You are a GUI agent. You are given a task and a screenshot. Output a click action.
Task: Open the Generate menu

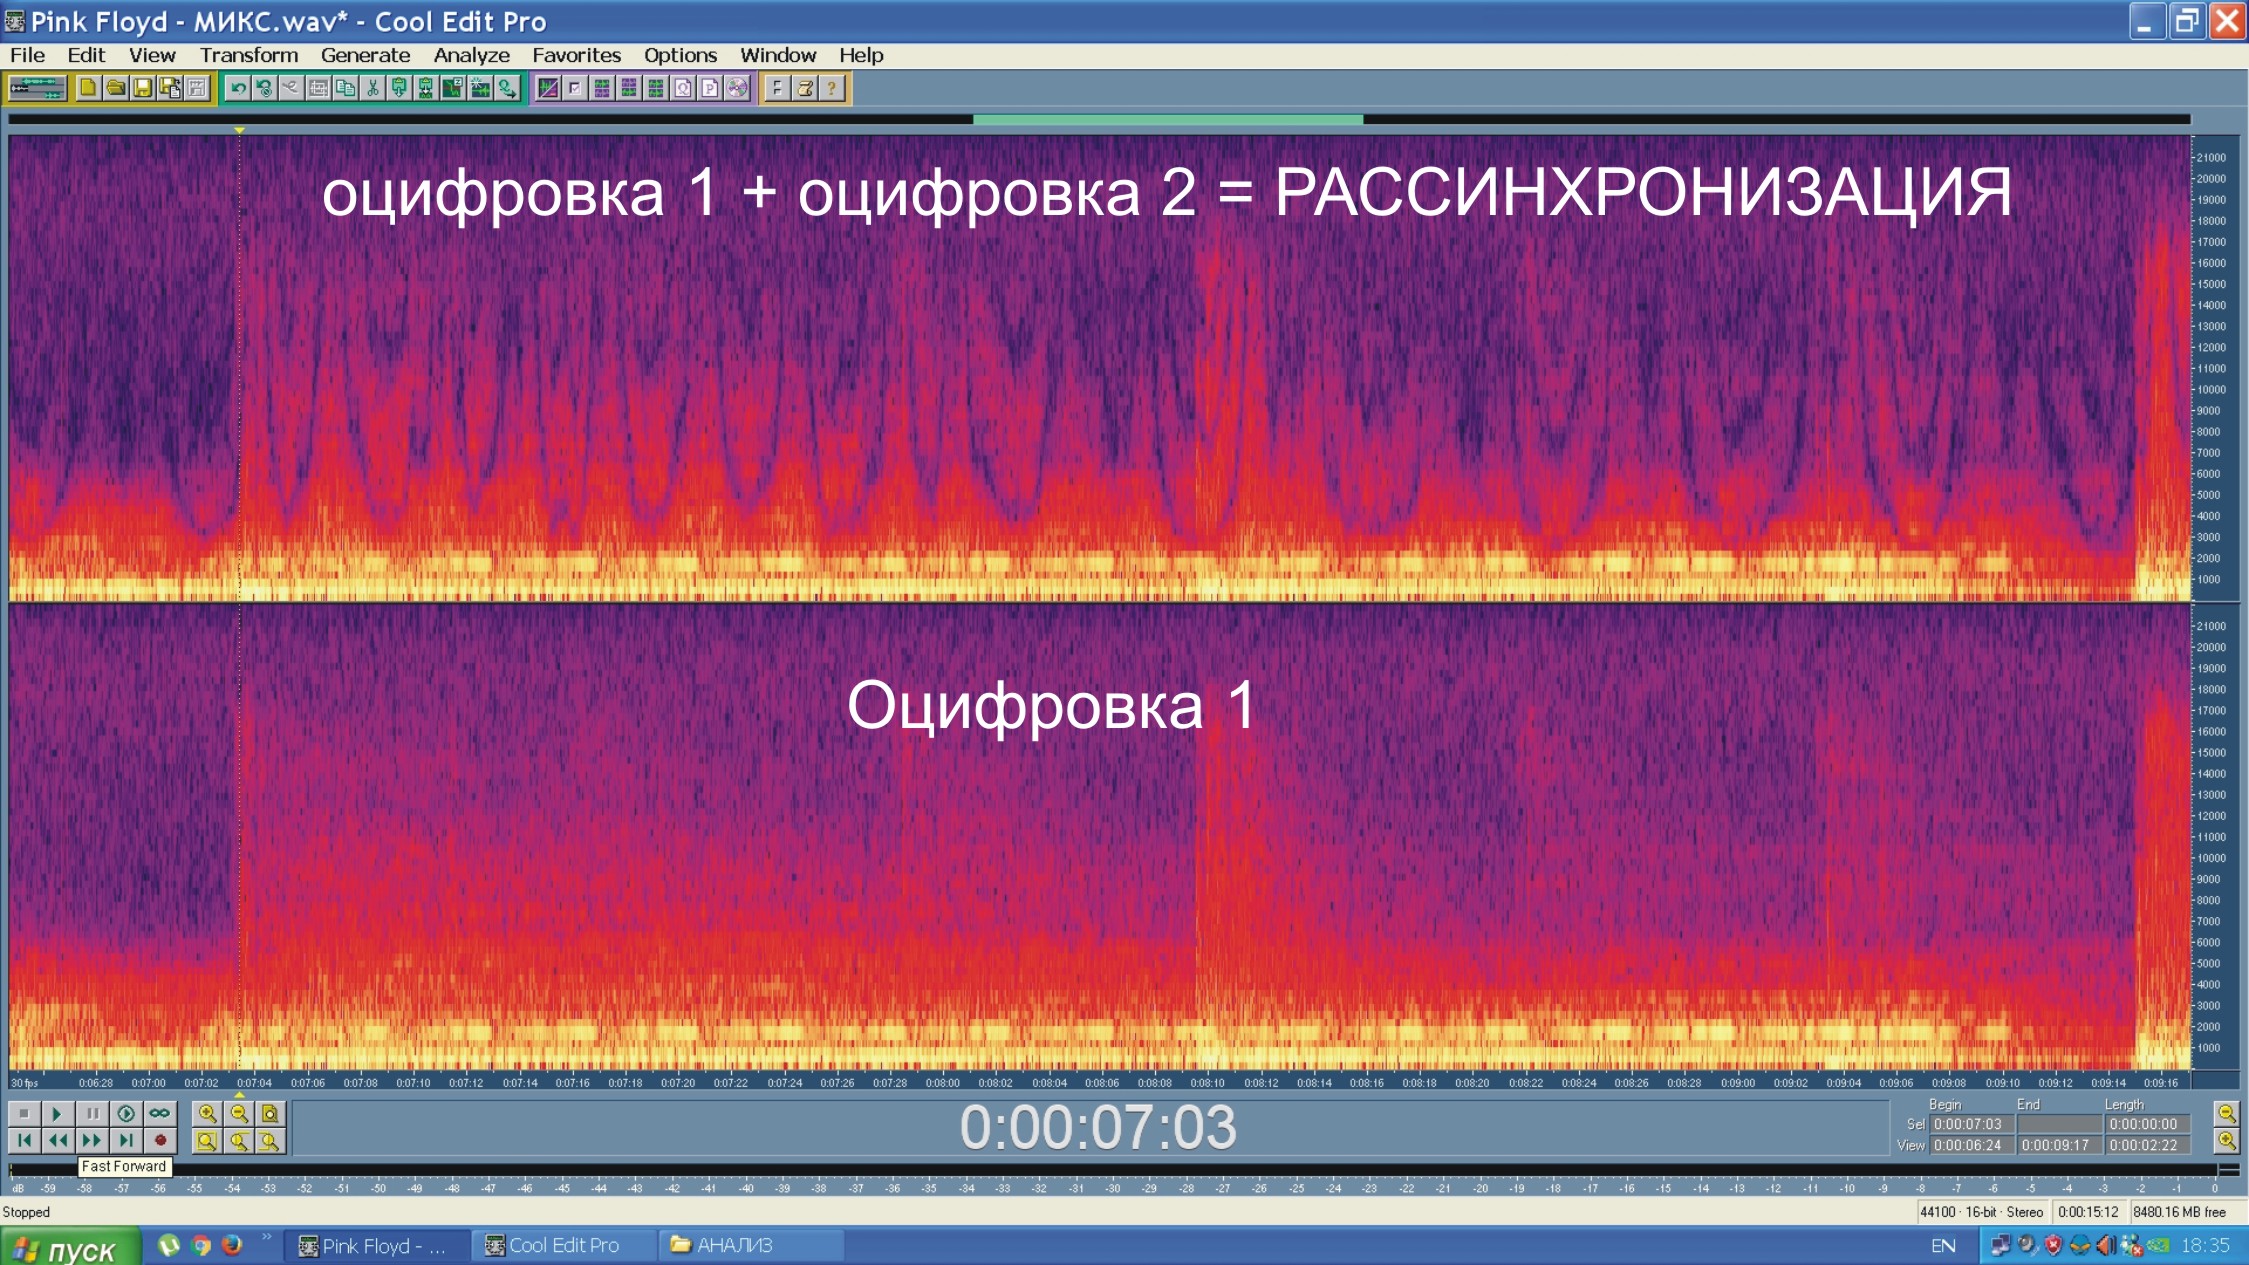(x=365, y=55)
